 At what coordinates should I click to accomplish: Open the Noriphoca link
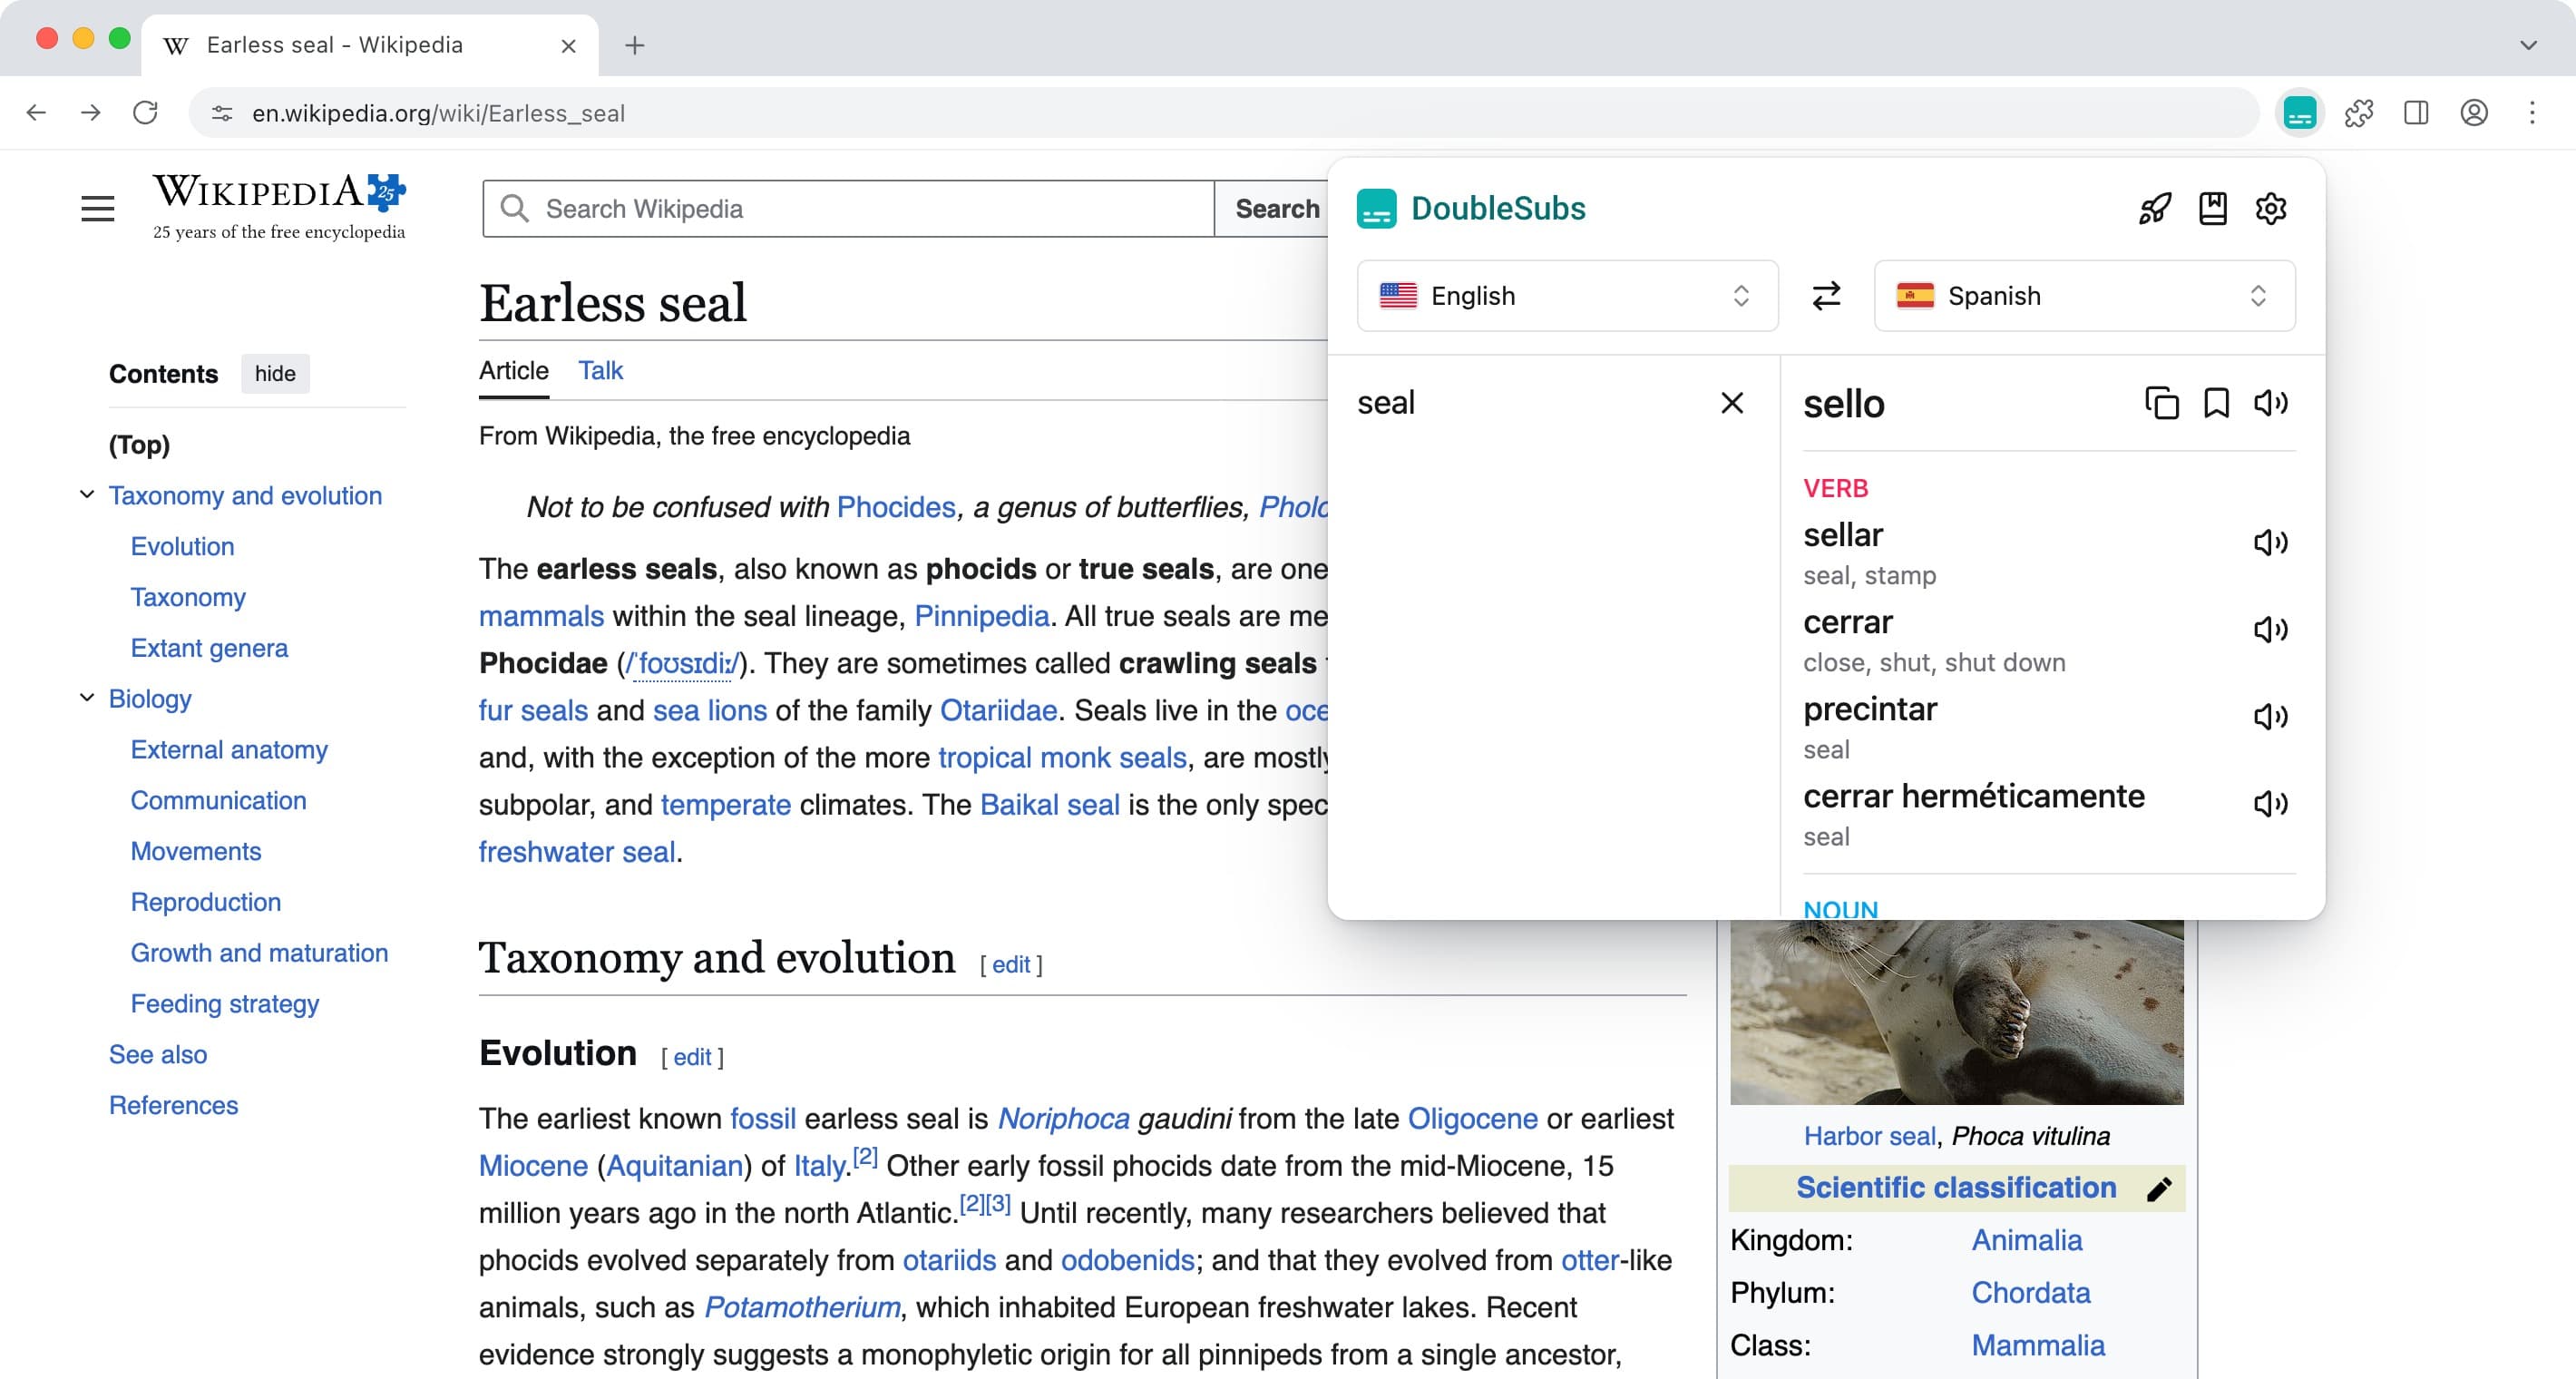[x=1064, y=1118]
